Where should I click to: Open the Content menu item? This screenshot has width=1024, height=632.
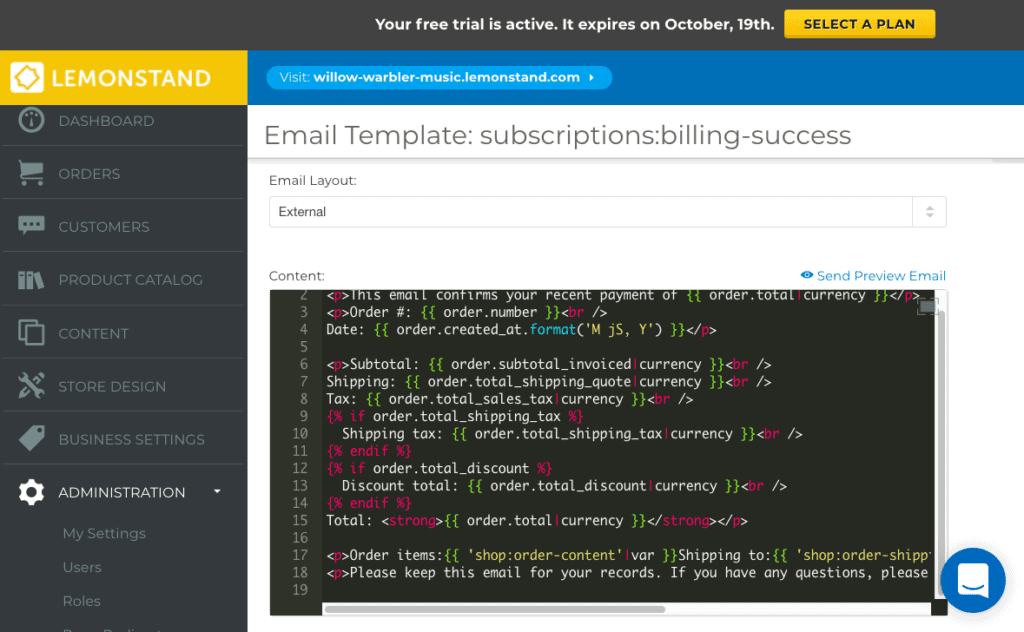click(x=93, y=333)
